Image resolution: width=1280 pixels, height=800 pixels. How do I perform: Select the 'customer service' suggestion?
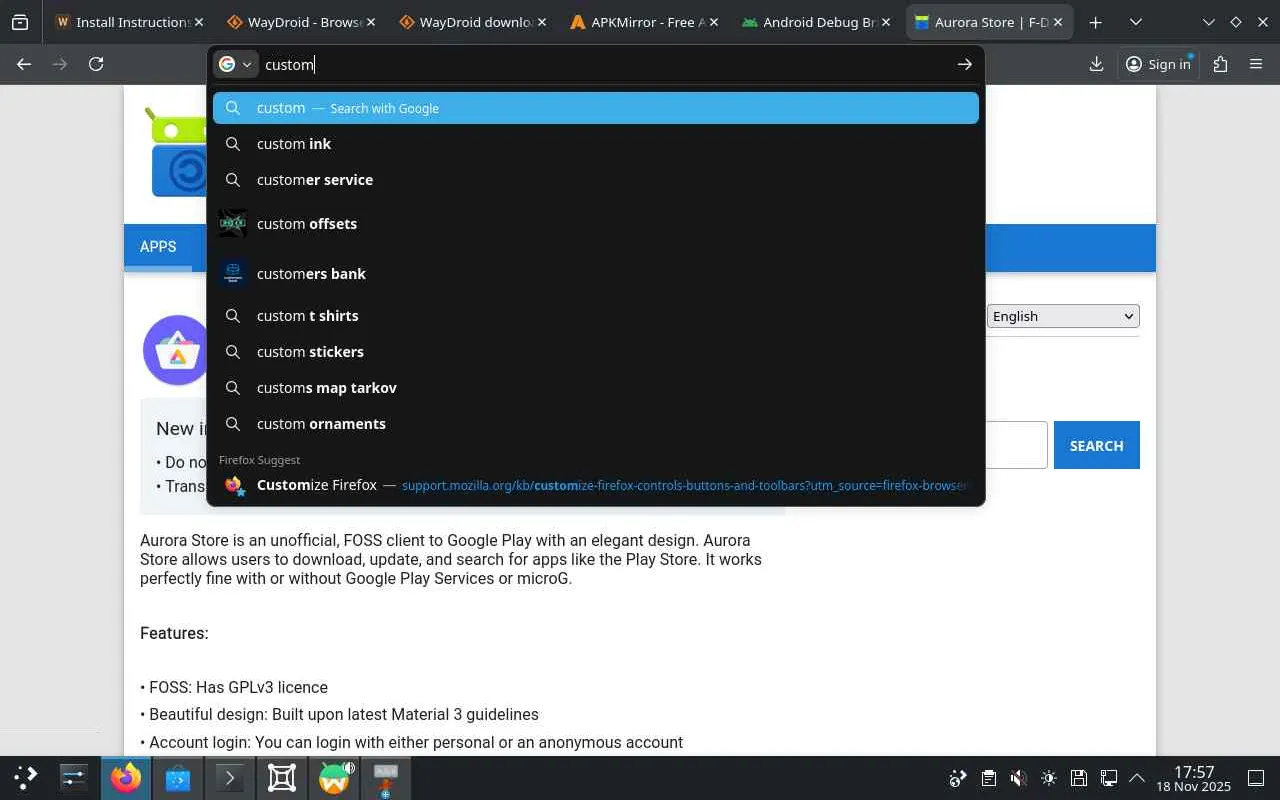596,180
